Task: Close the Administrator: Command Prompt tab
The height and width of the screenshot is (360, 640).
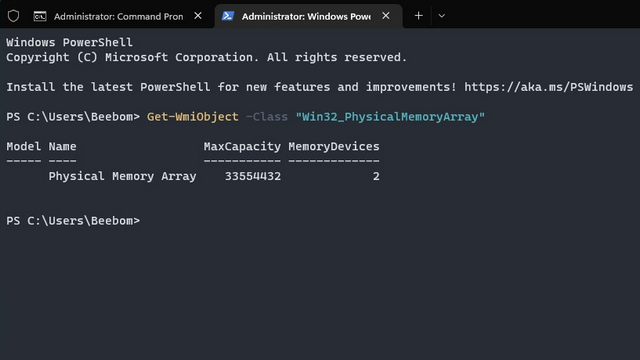Action: (198, 16)
